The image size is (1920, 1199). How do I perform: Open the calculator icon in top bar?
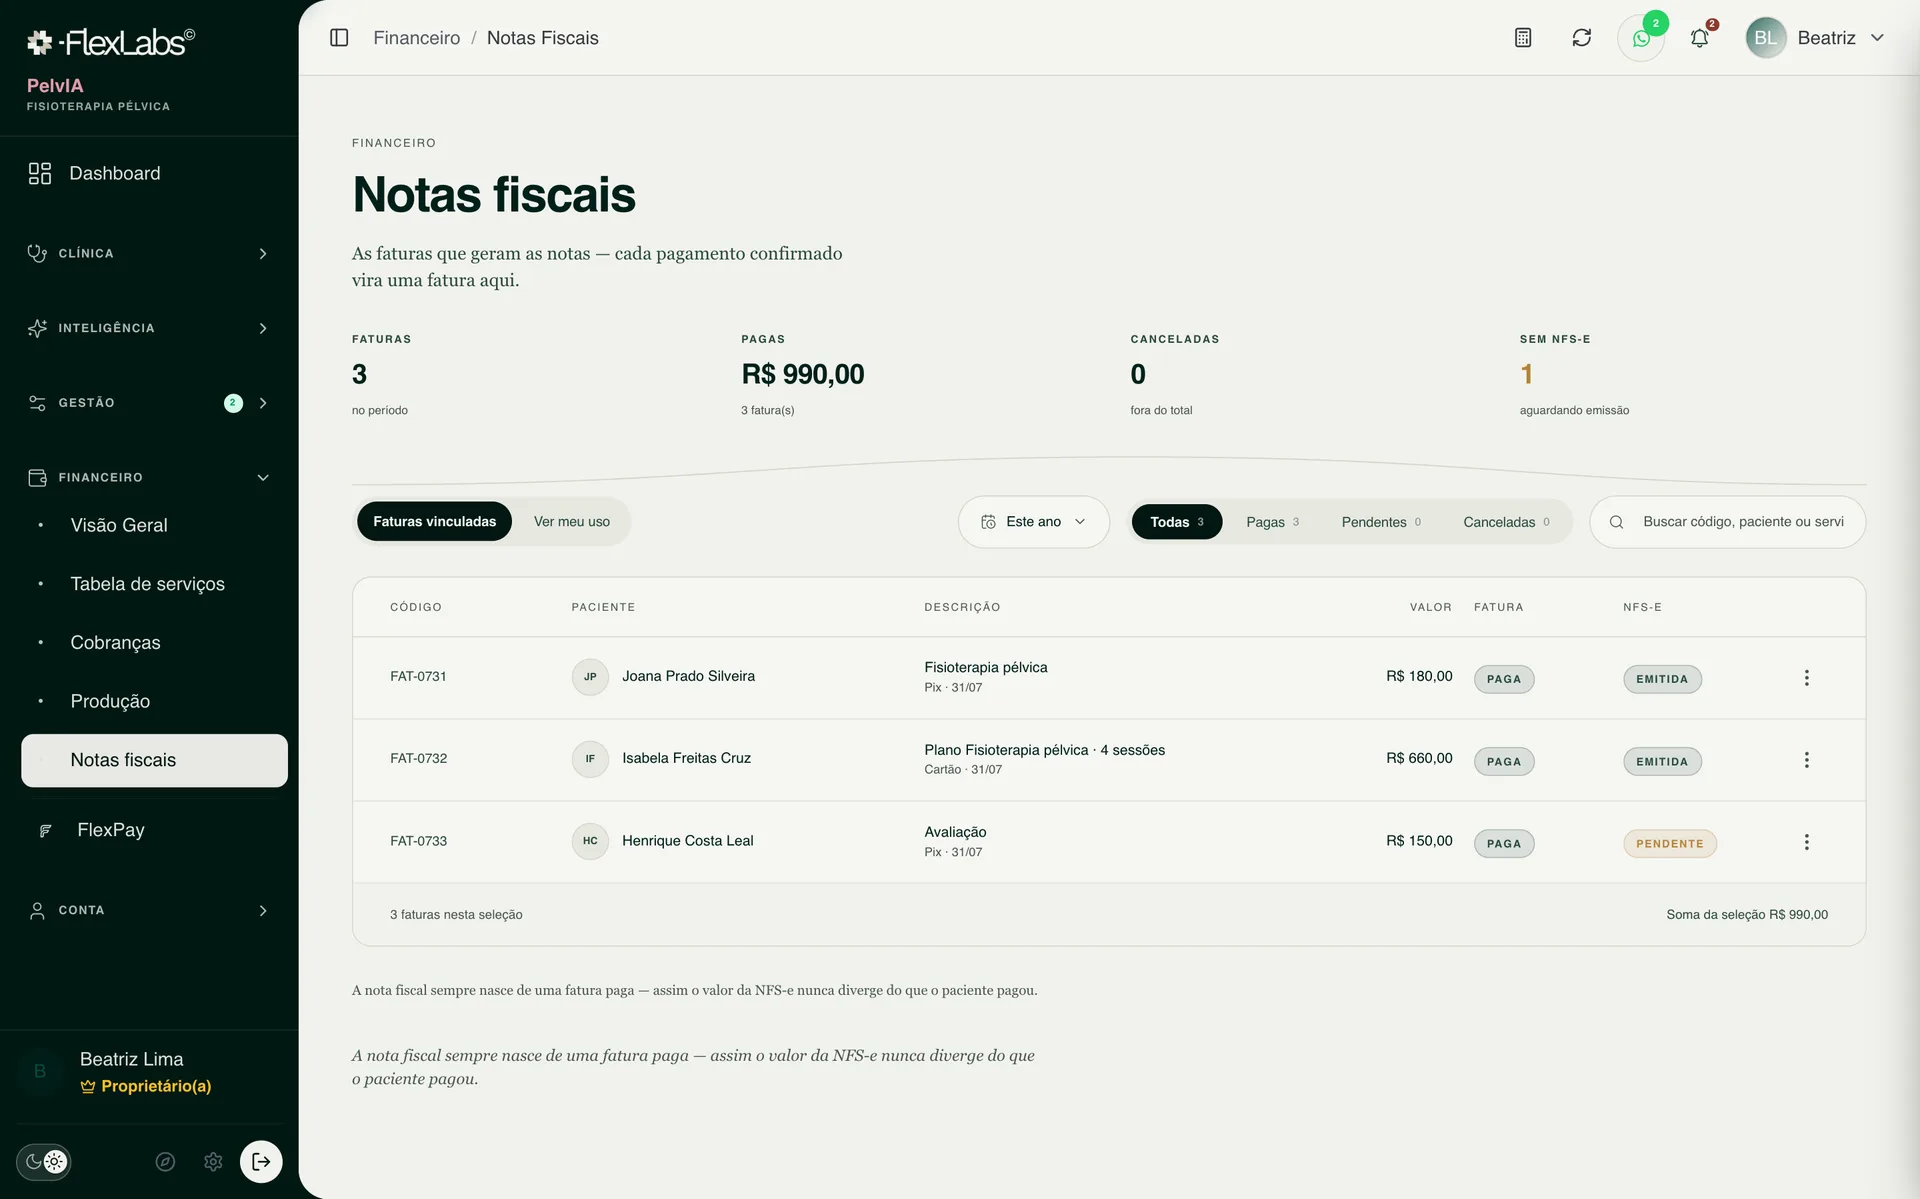coord(1523,38)
